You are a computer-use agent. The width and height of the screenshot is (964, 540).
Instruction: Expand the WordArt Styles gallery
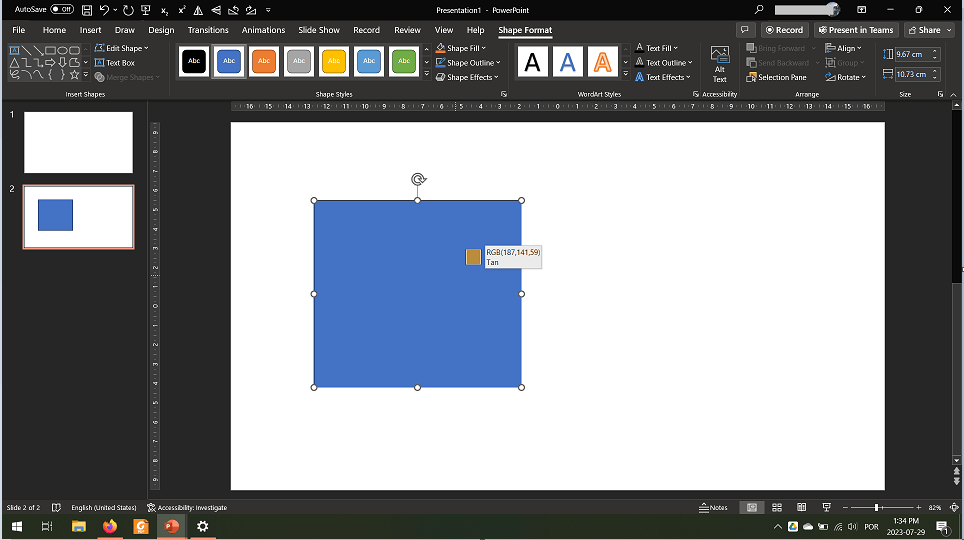(626, 74)
